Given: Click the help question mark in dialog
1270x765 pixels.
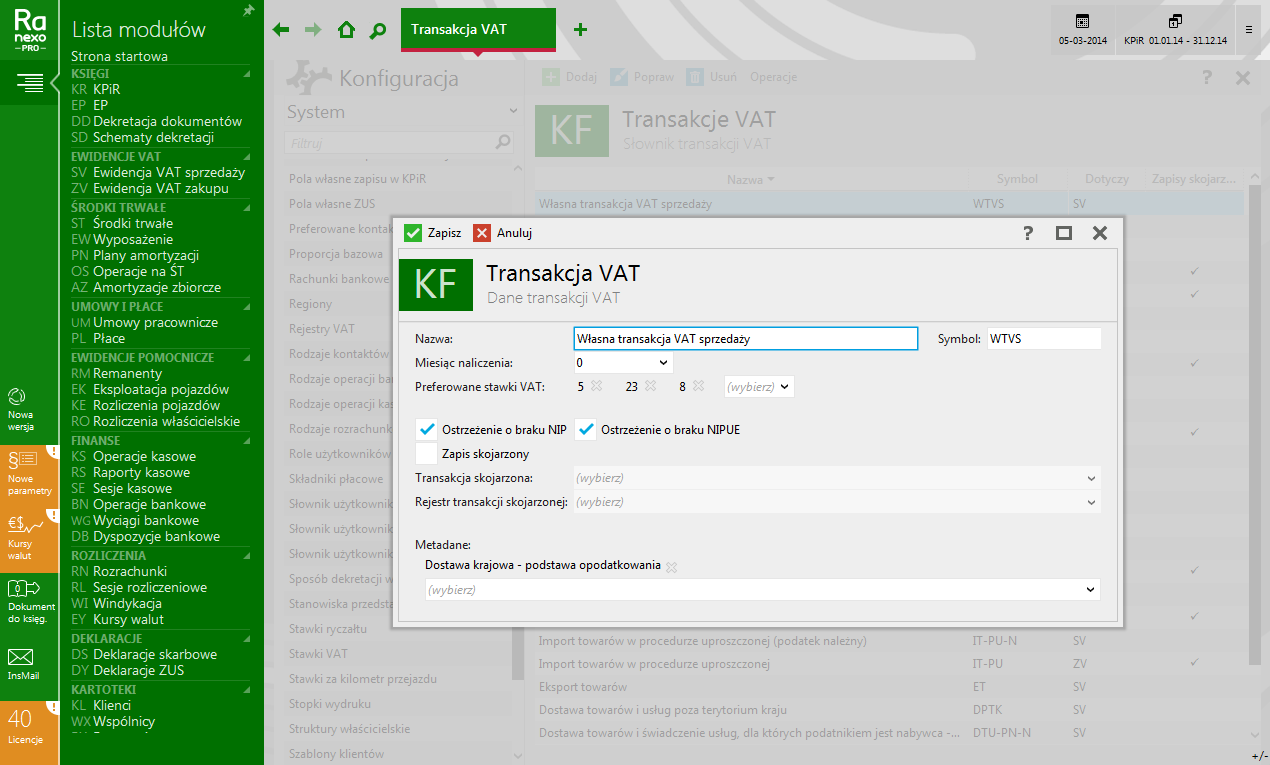Looking at the screenshot, I should point(1027,233).
